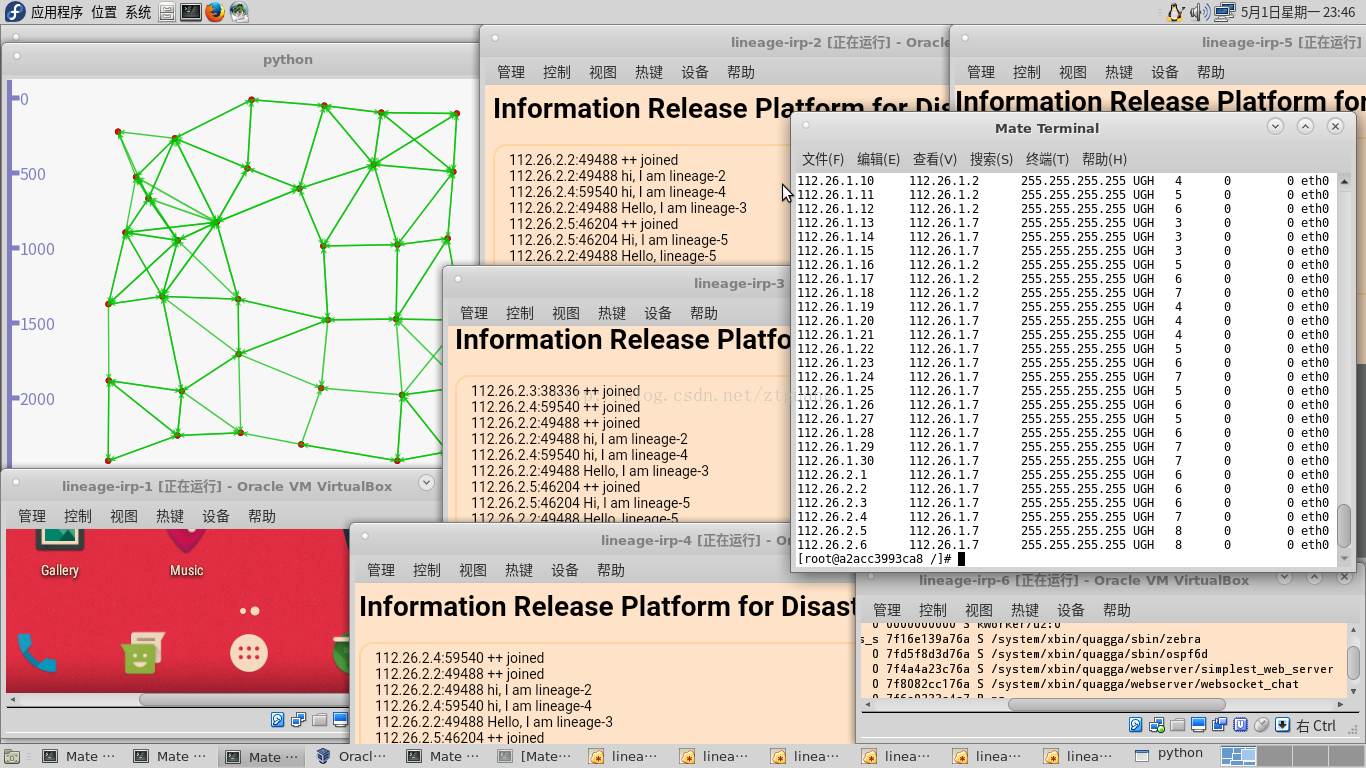Open 热键 menu in lineage-irp-6 window
Viewport: 1366px width, 768px height.
click(1025, 610)
